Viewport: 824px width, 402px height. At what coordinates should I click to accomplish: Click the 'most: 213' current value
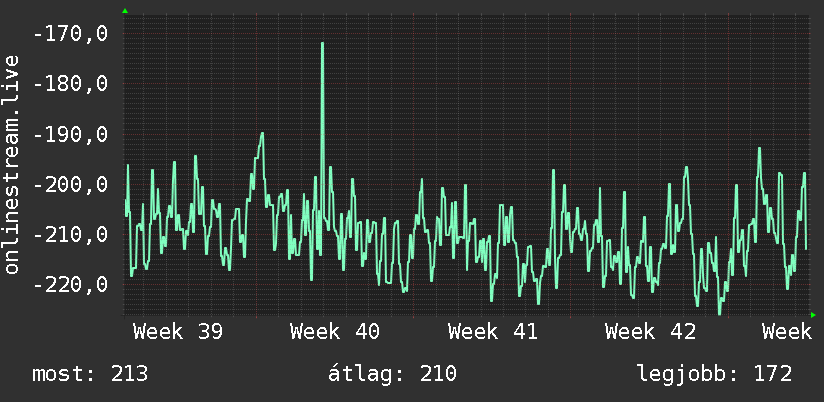click(x=90, y=374)
